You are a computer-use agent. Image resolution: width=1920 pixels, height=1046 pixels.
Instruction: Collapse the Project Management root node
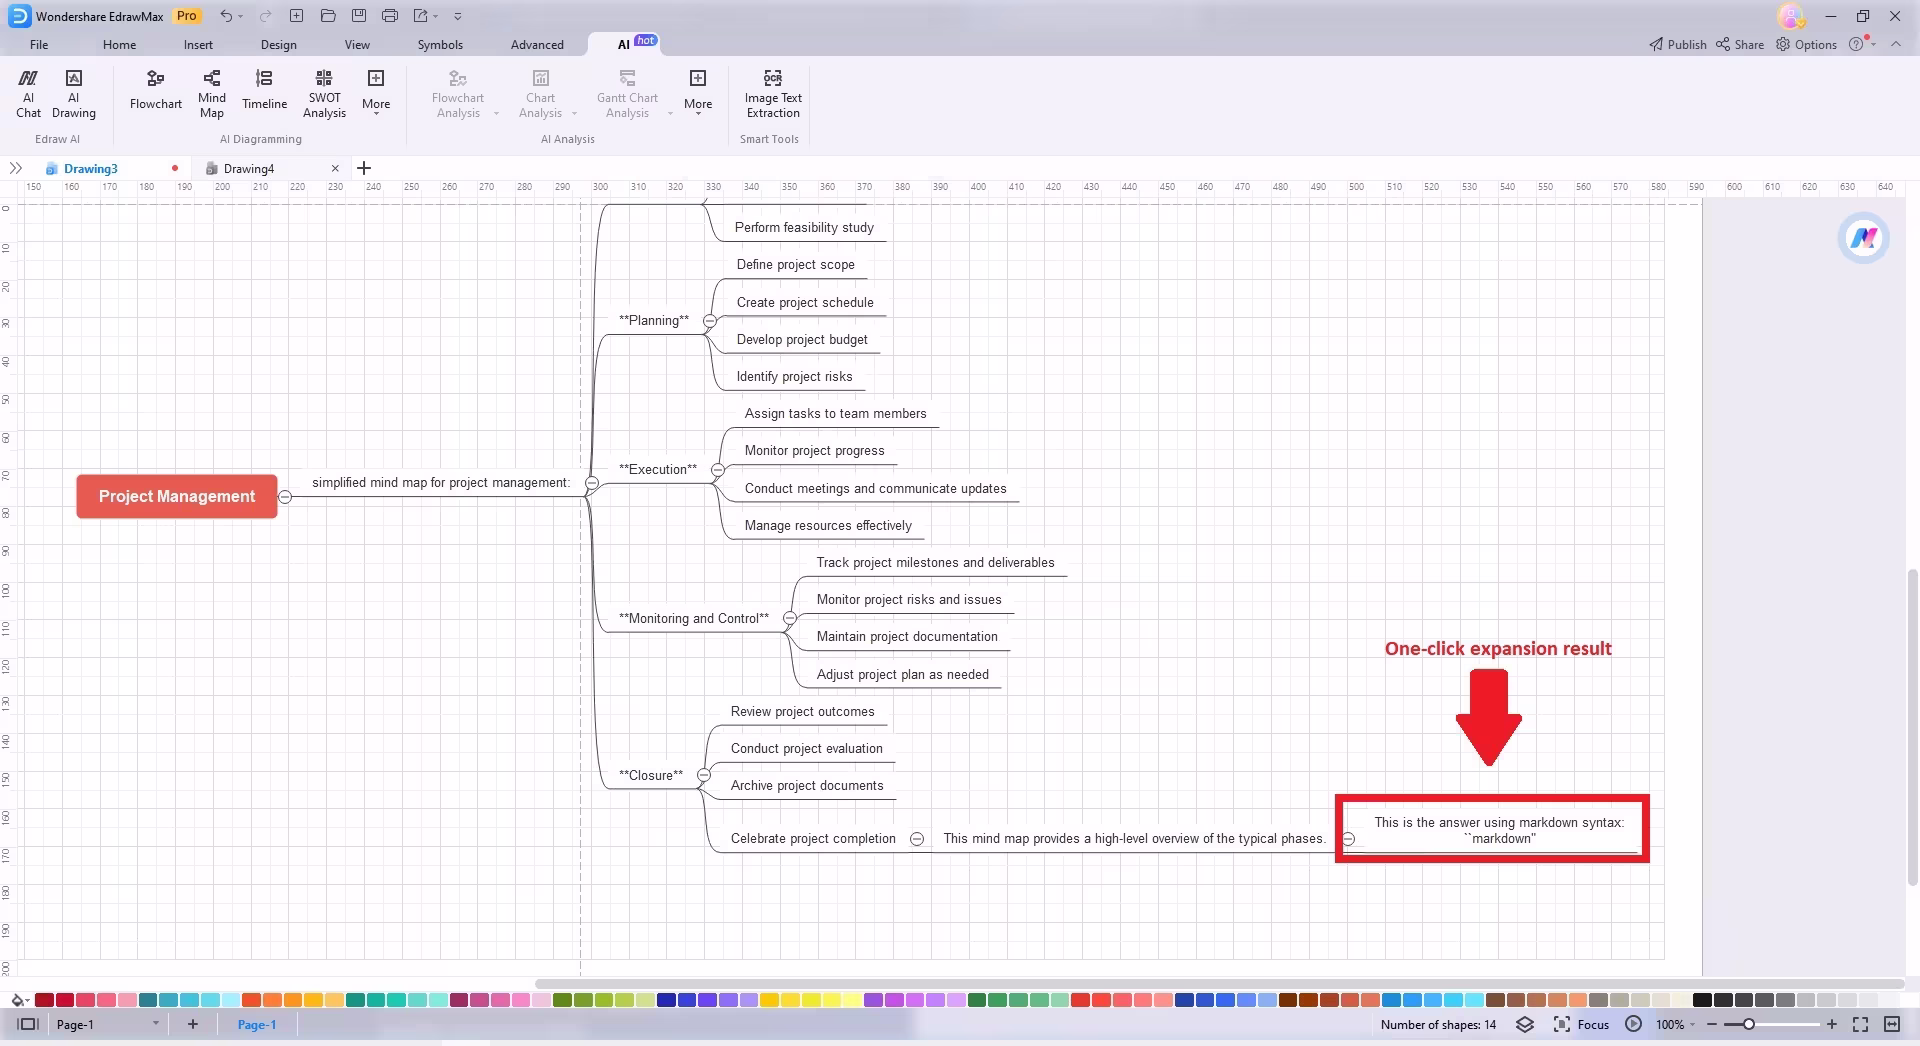coord(285,497)
